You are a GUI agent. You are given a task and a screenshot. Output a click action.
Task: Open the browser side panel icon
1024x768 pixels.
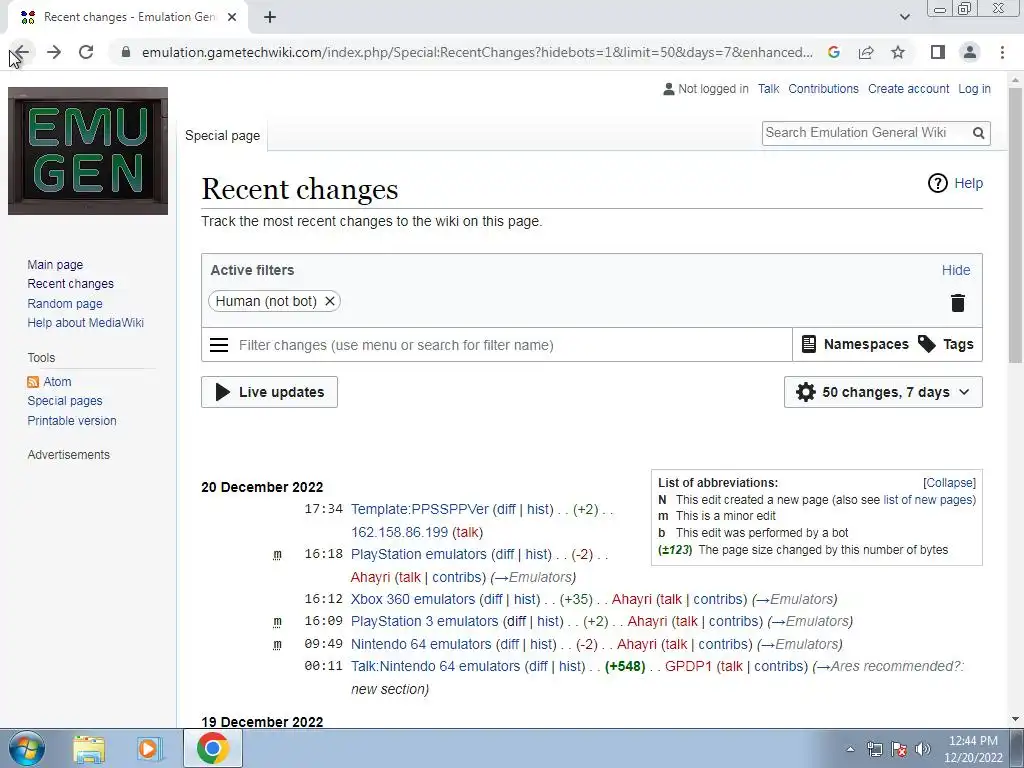click(938, 52)
